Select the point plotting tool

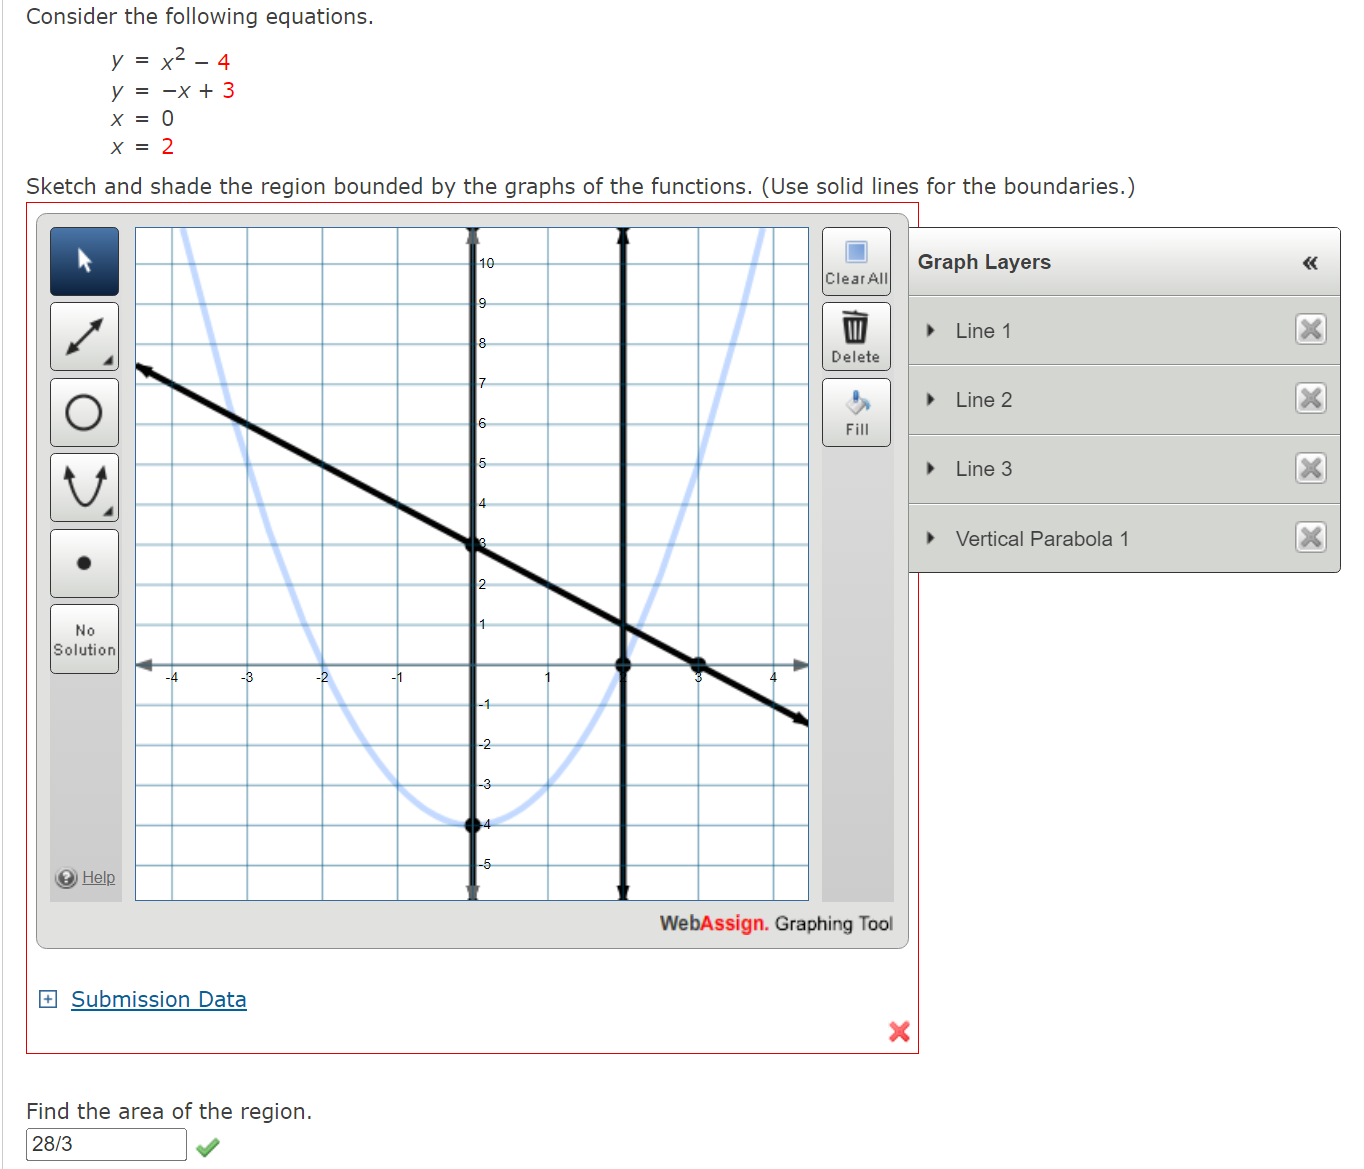84,563
